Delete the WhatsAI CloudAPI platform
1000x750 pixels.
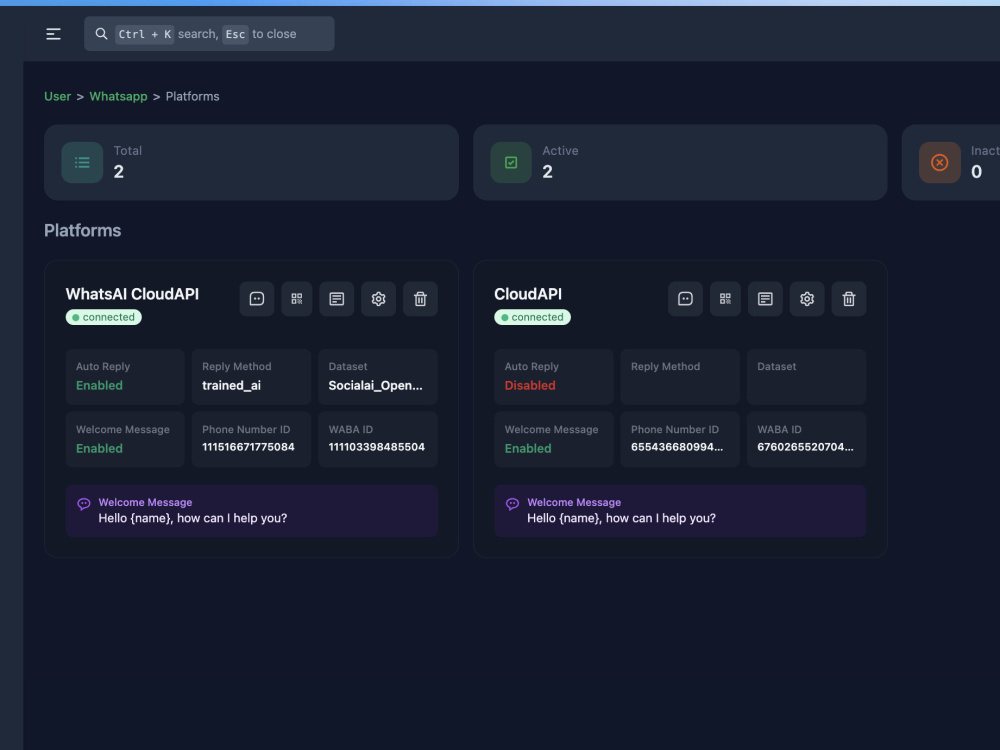coord(420,298)
